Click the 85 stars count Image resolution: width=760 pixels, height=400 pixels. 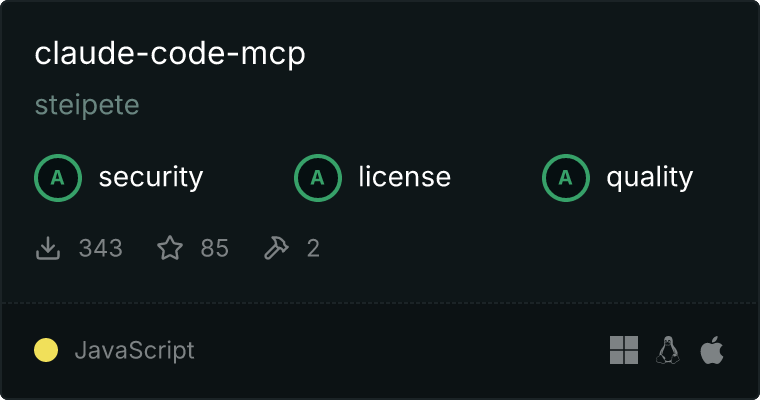pyautogui.click(x=215, y=248)
